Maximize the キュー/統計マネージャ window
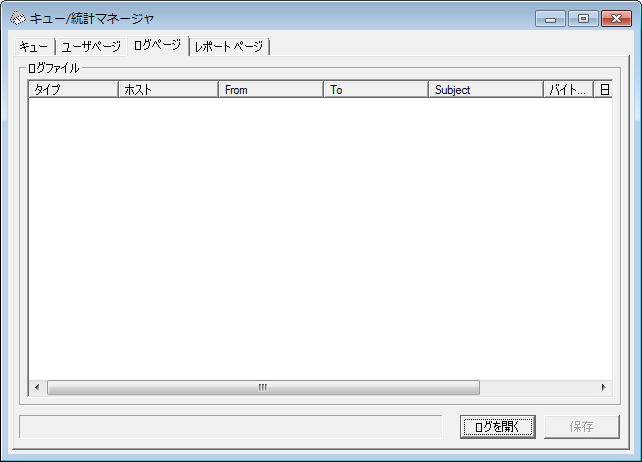Screen dimensions: 642x462 coord(579,18)
